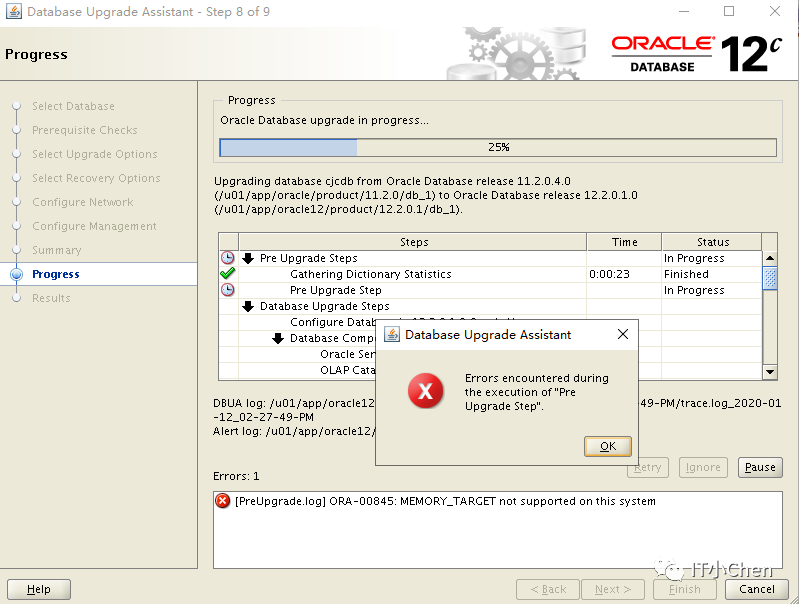Screen dimensions: 799x604
Task: Click the Gathering Dictionary Statistics row text
Action: click(x=370, y=274)
